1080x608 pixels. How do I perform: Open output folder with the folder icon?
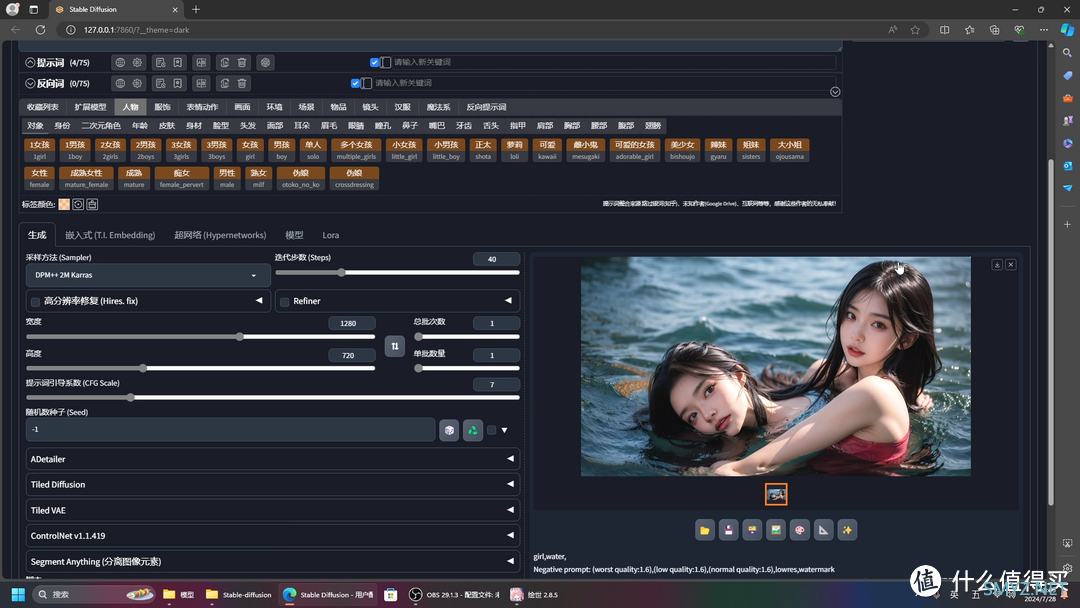(x=705, y=530)
